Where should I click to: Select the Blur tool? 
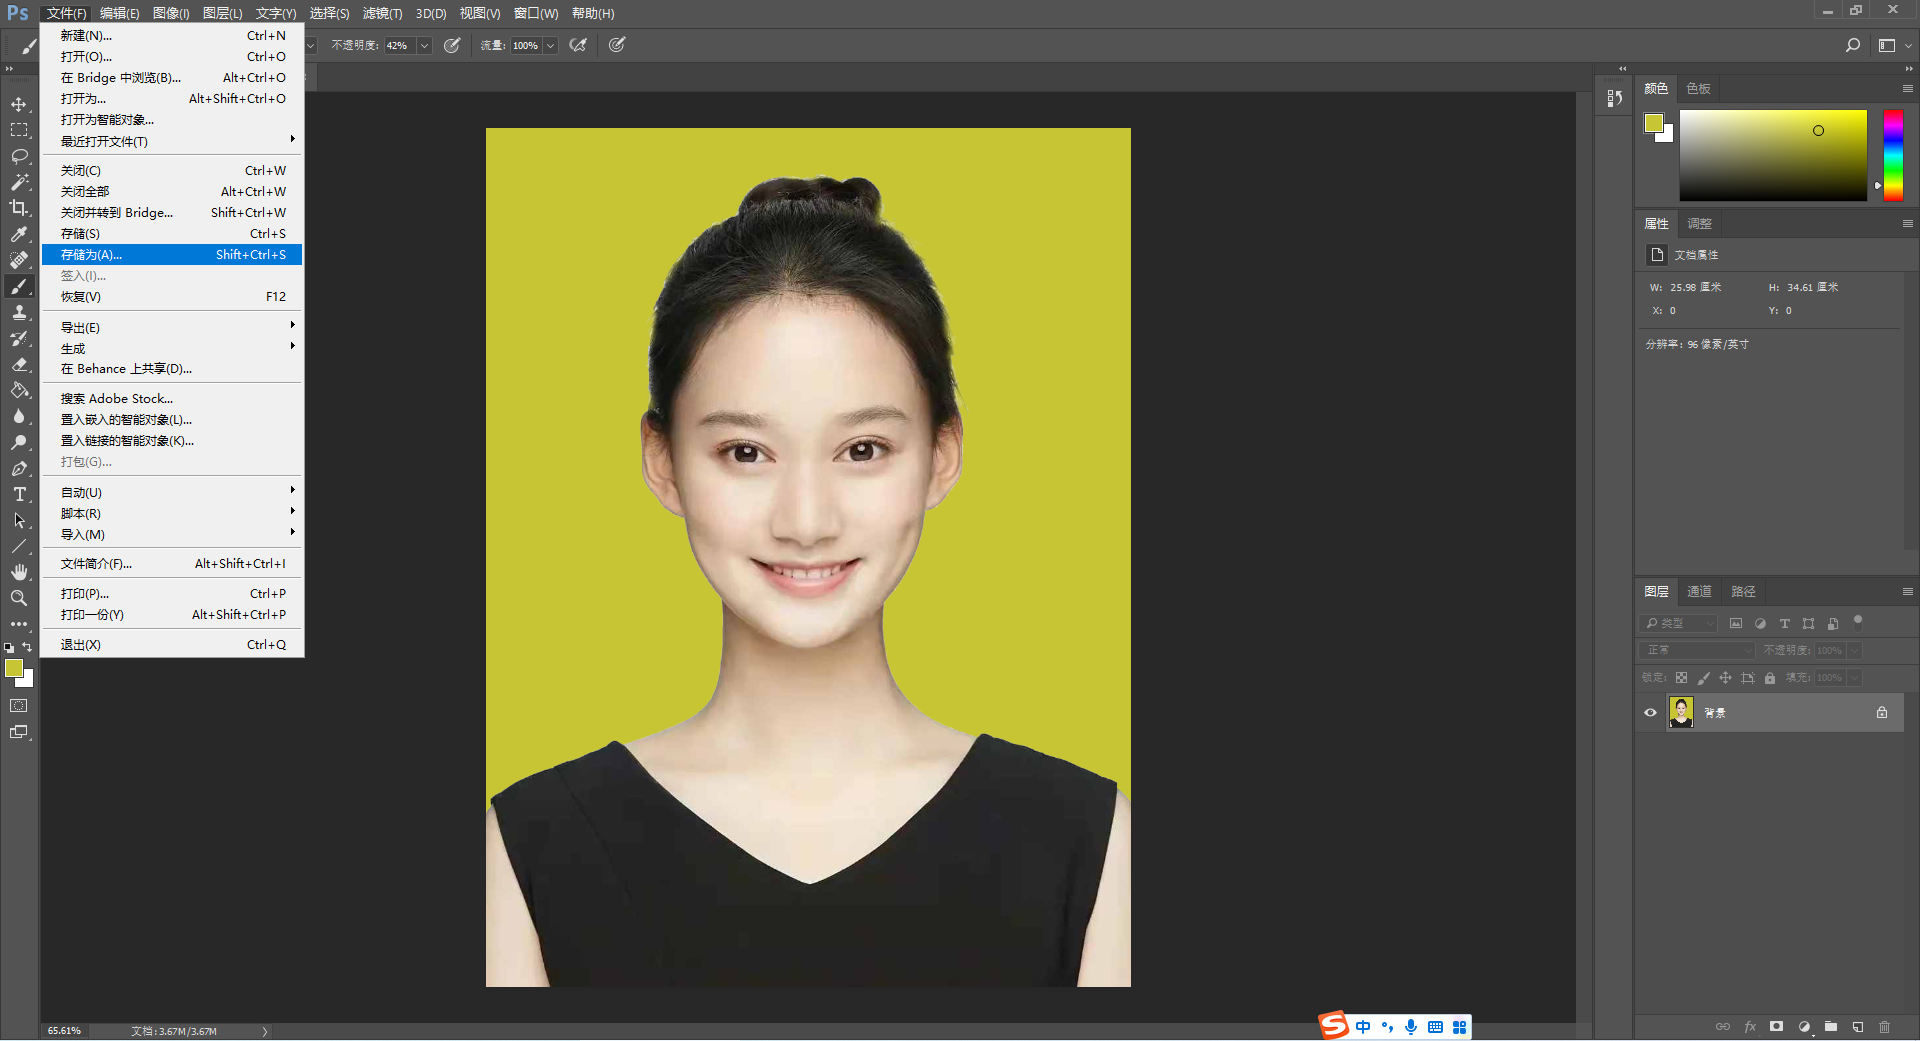tap(19, 416)
